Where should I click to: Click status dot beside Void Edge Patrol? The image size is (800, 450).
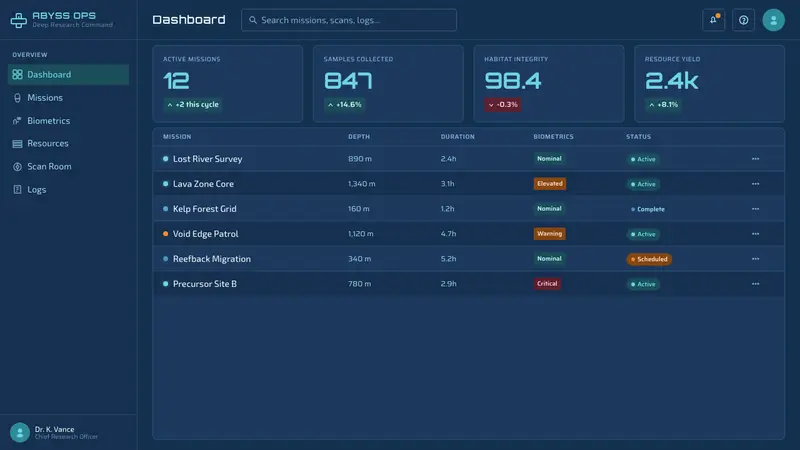click(x=165, y=234)
